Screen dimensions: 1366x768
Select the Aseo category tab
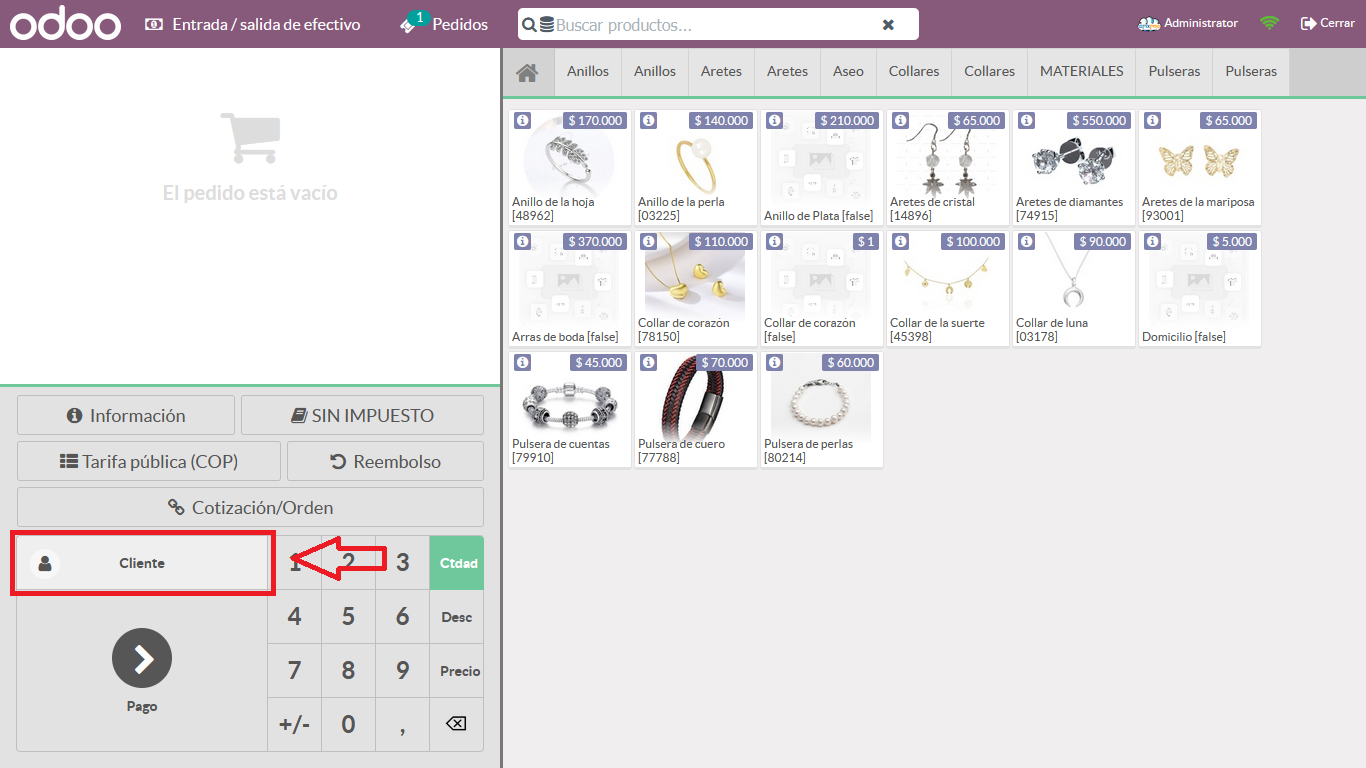point(848,72)
